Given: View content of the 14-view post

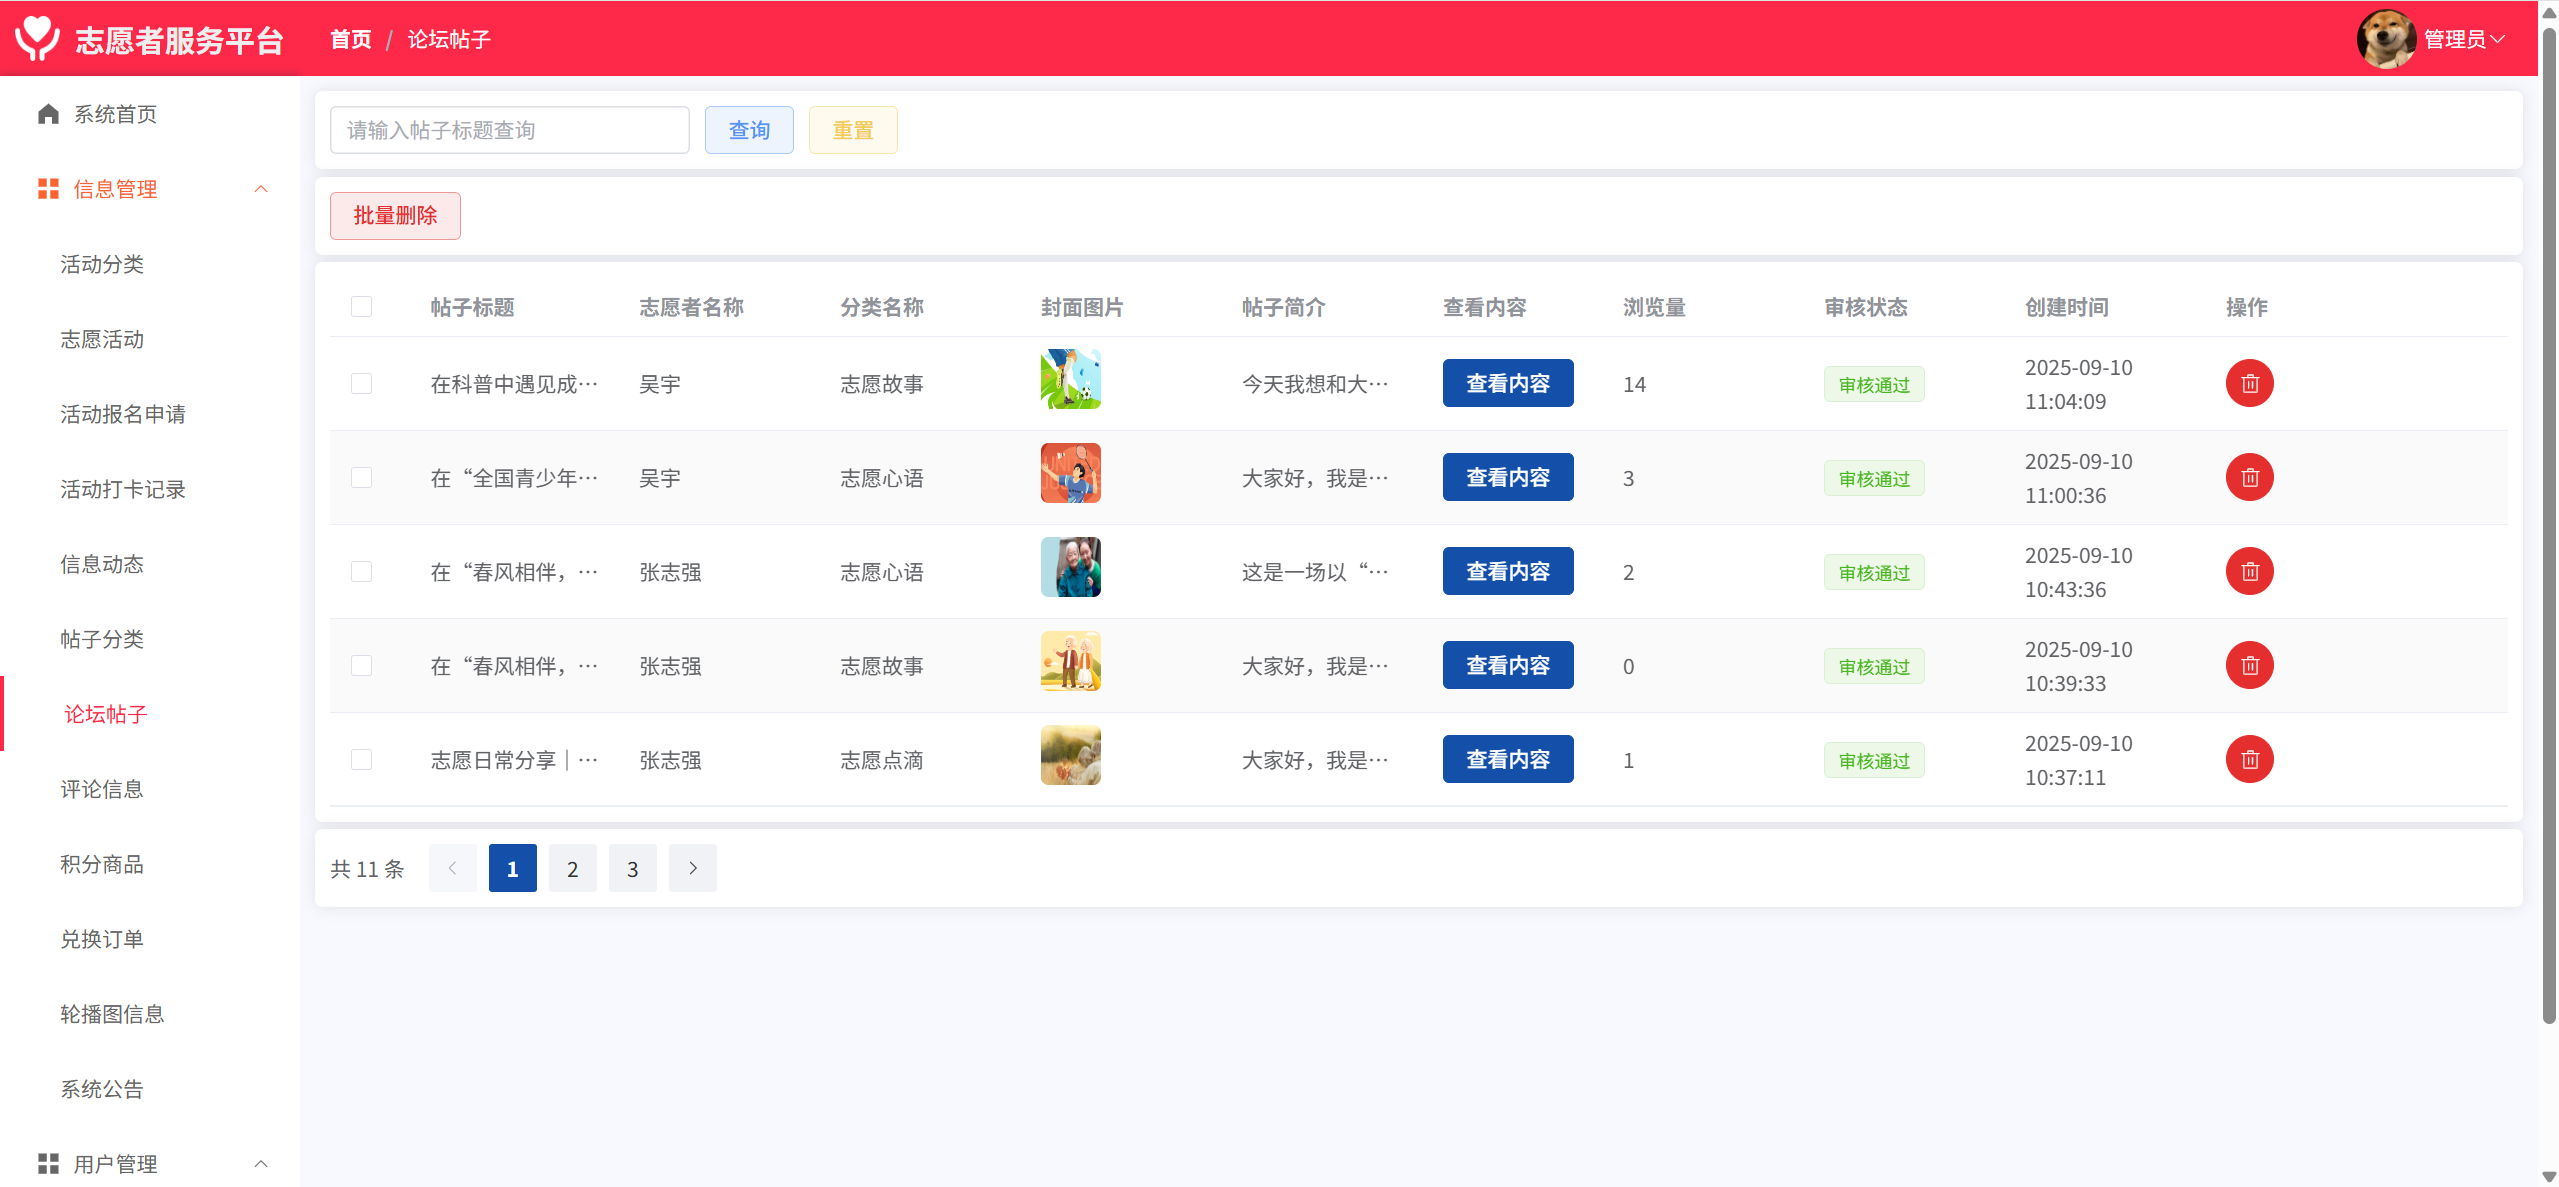Looking at the screenshot, I should tap(1507, 384).
